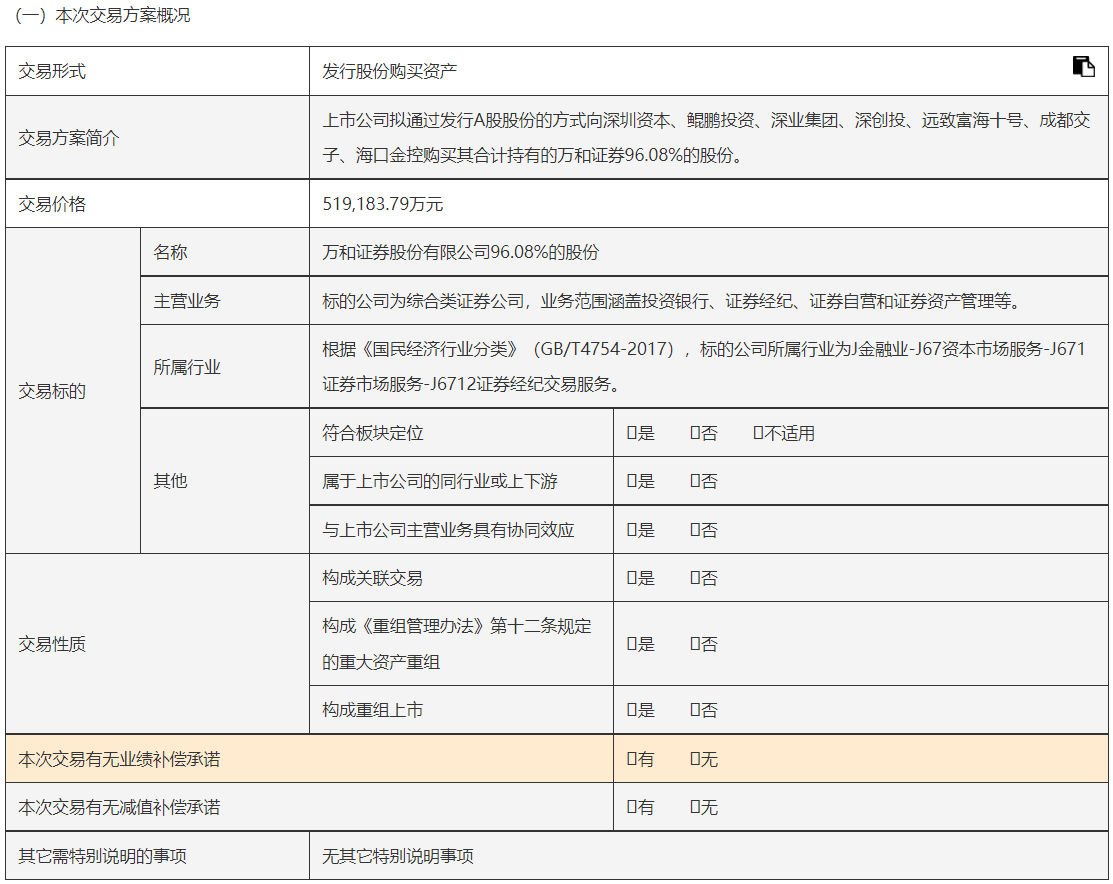The width and height of the screenshot is (1113, 884).
Task: Check 否 for 重大资产重组 row
Action: (695, 645)
